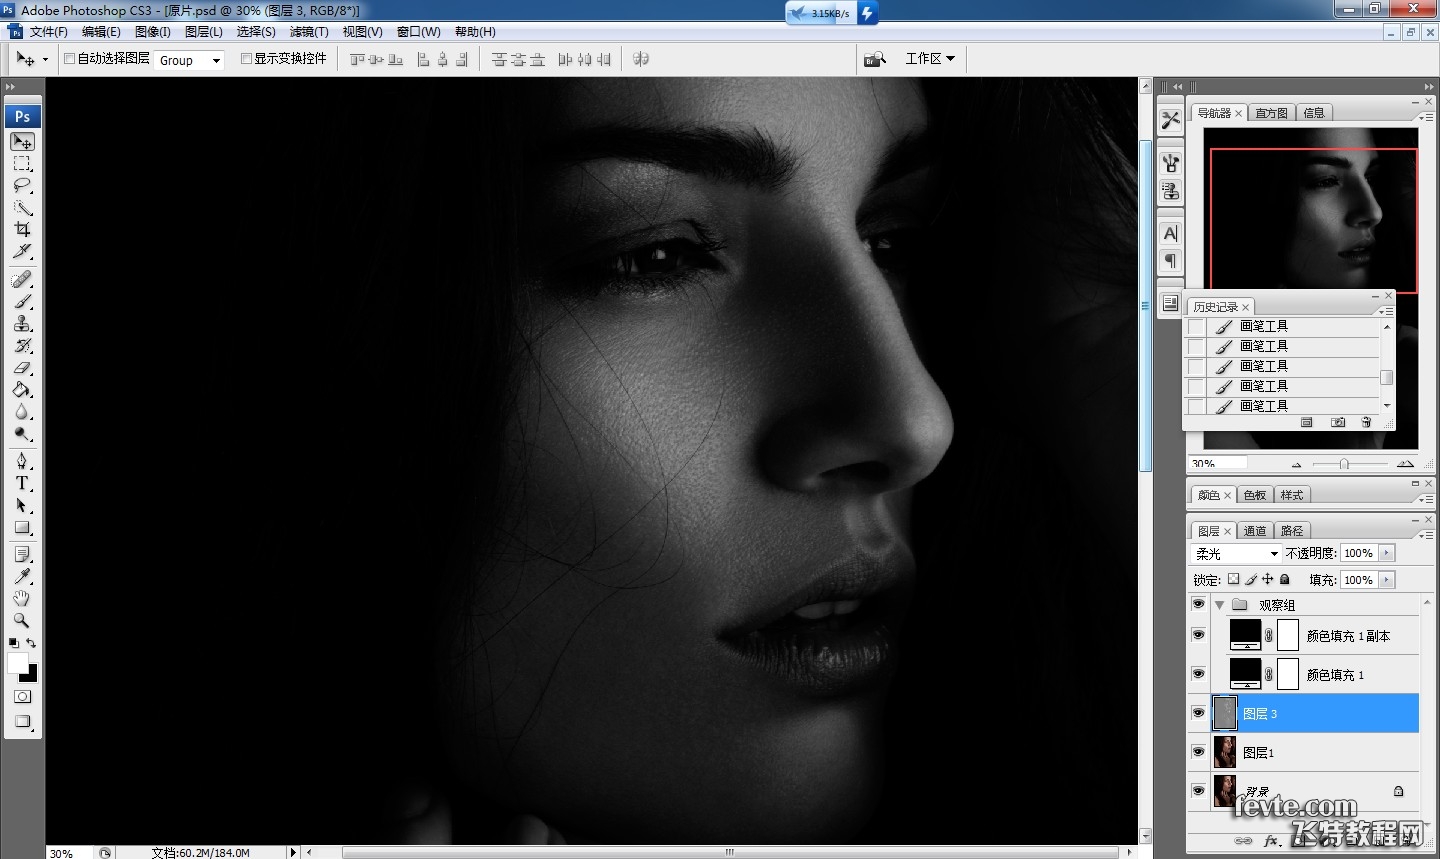
Task: Open the 滤镜(T) menu
Action: click(308, 32)
